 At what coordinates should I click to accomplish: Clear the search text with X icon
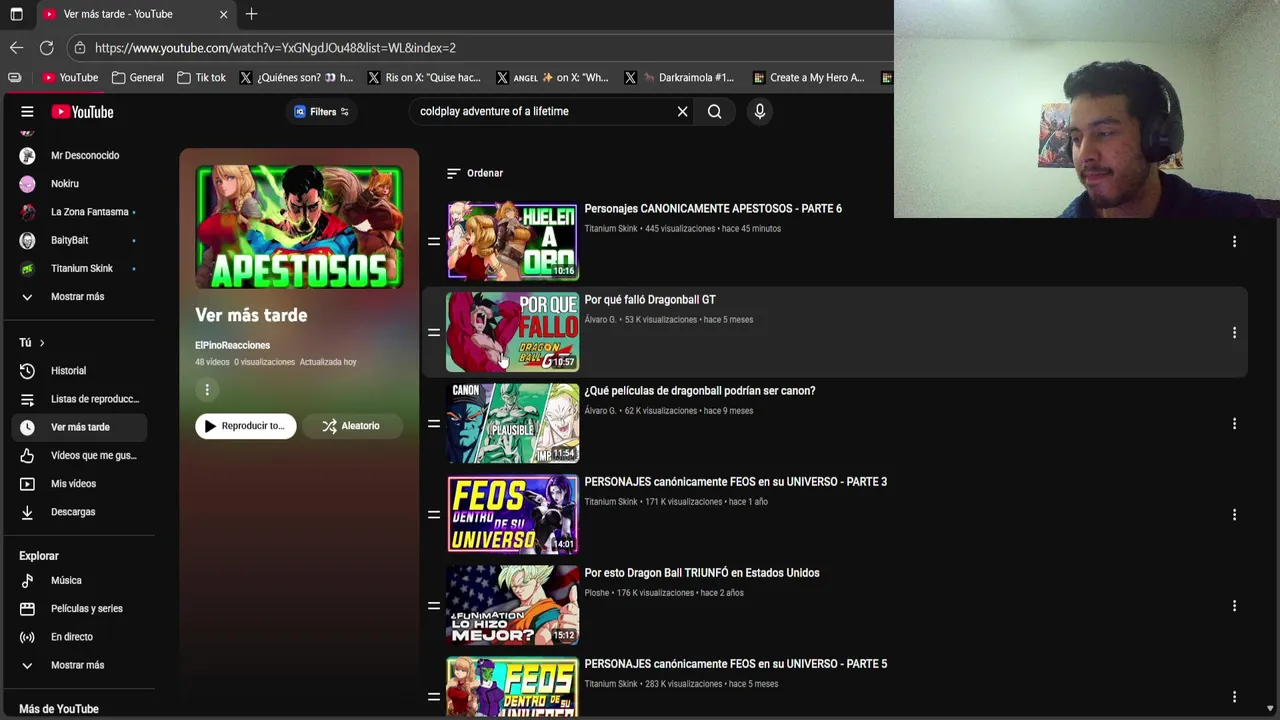(682, 112)
